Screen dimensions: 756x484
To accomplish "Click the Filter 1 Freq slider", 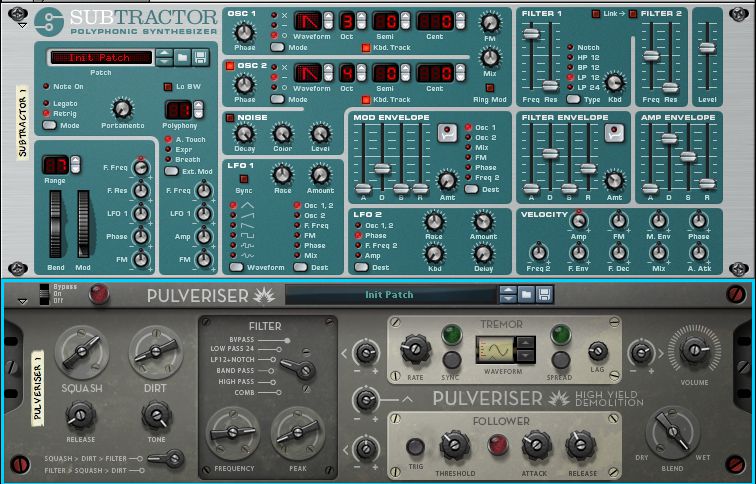I will (531, 34).
